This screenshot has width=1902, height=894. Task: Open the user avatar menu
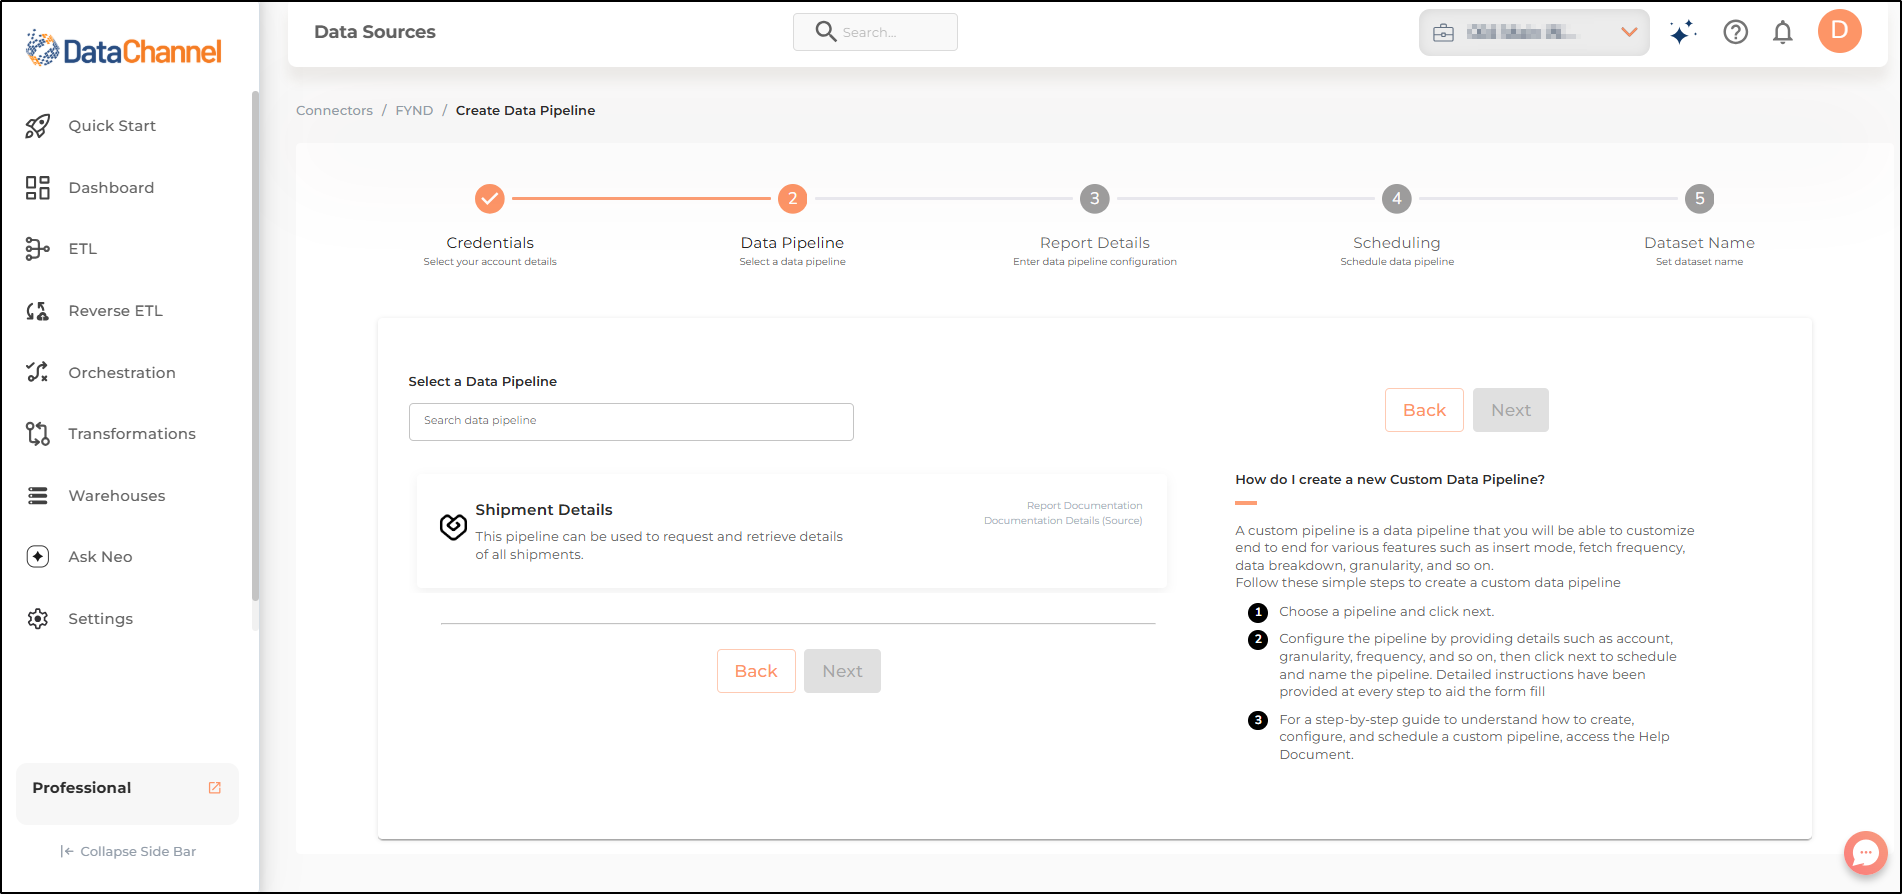[1839, 31]
